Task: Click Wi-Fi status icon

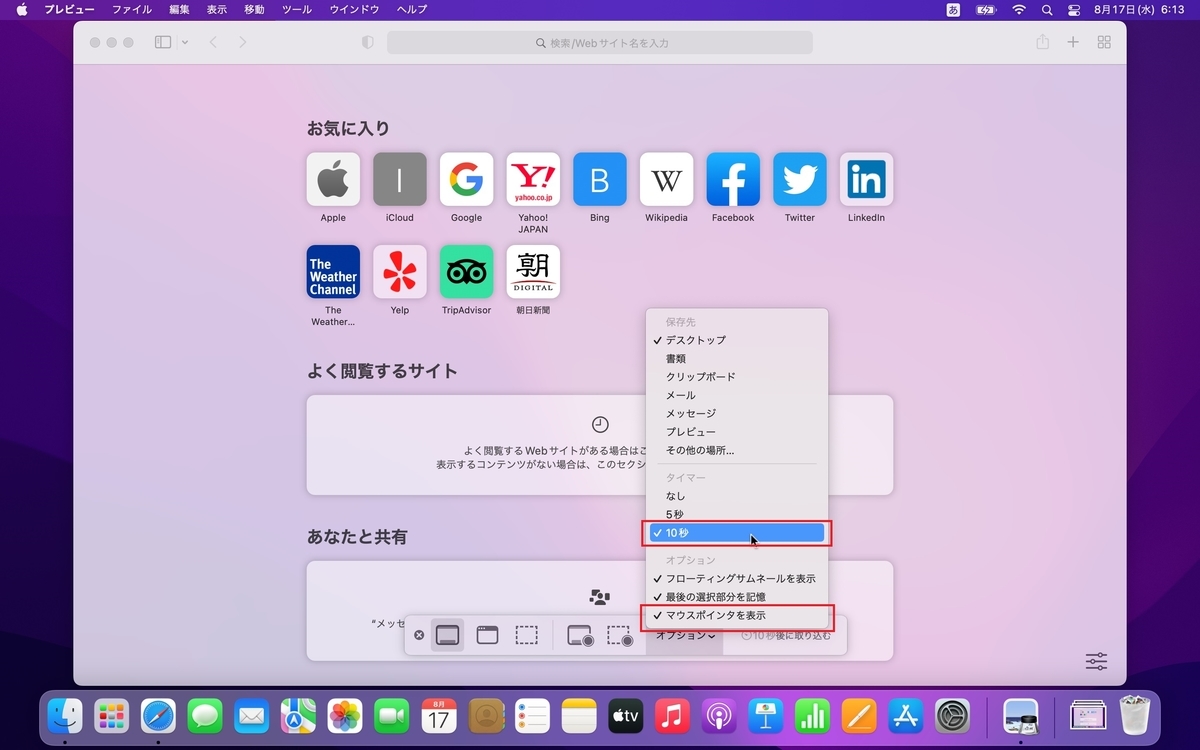Action: tap(1019, 9)
